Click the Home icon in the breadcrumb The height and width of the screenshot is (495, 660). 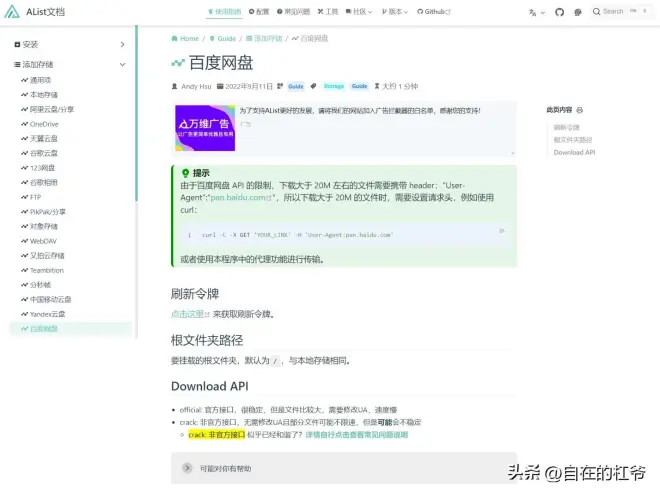175,39
